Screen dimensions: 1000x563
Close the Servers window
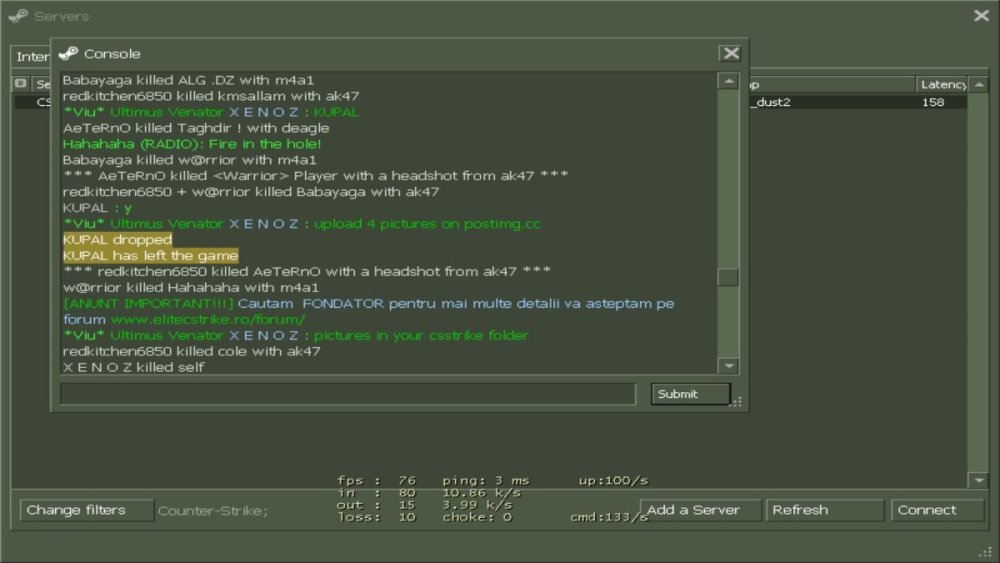982,15
